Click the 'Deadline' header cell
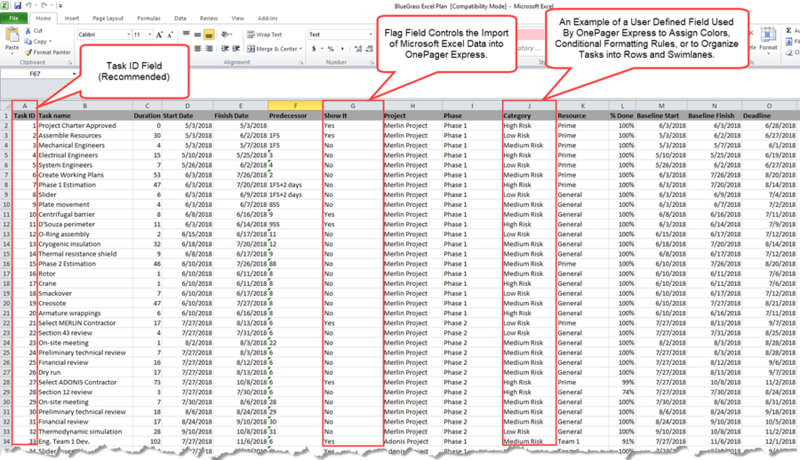 (769, 116)
